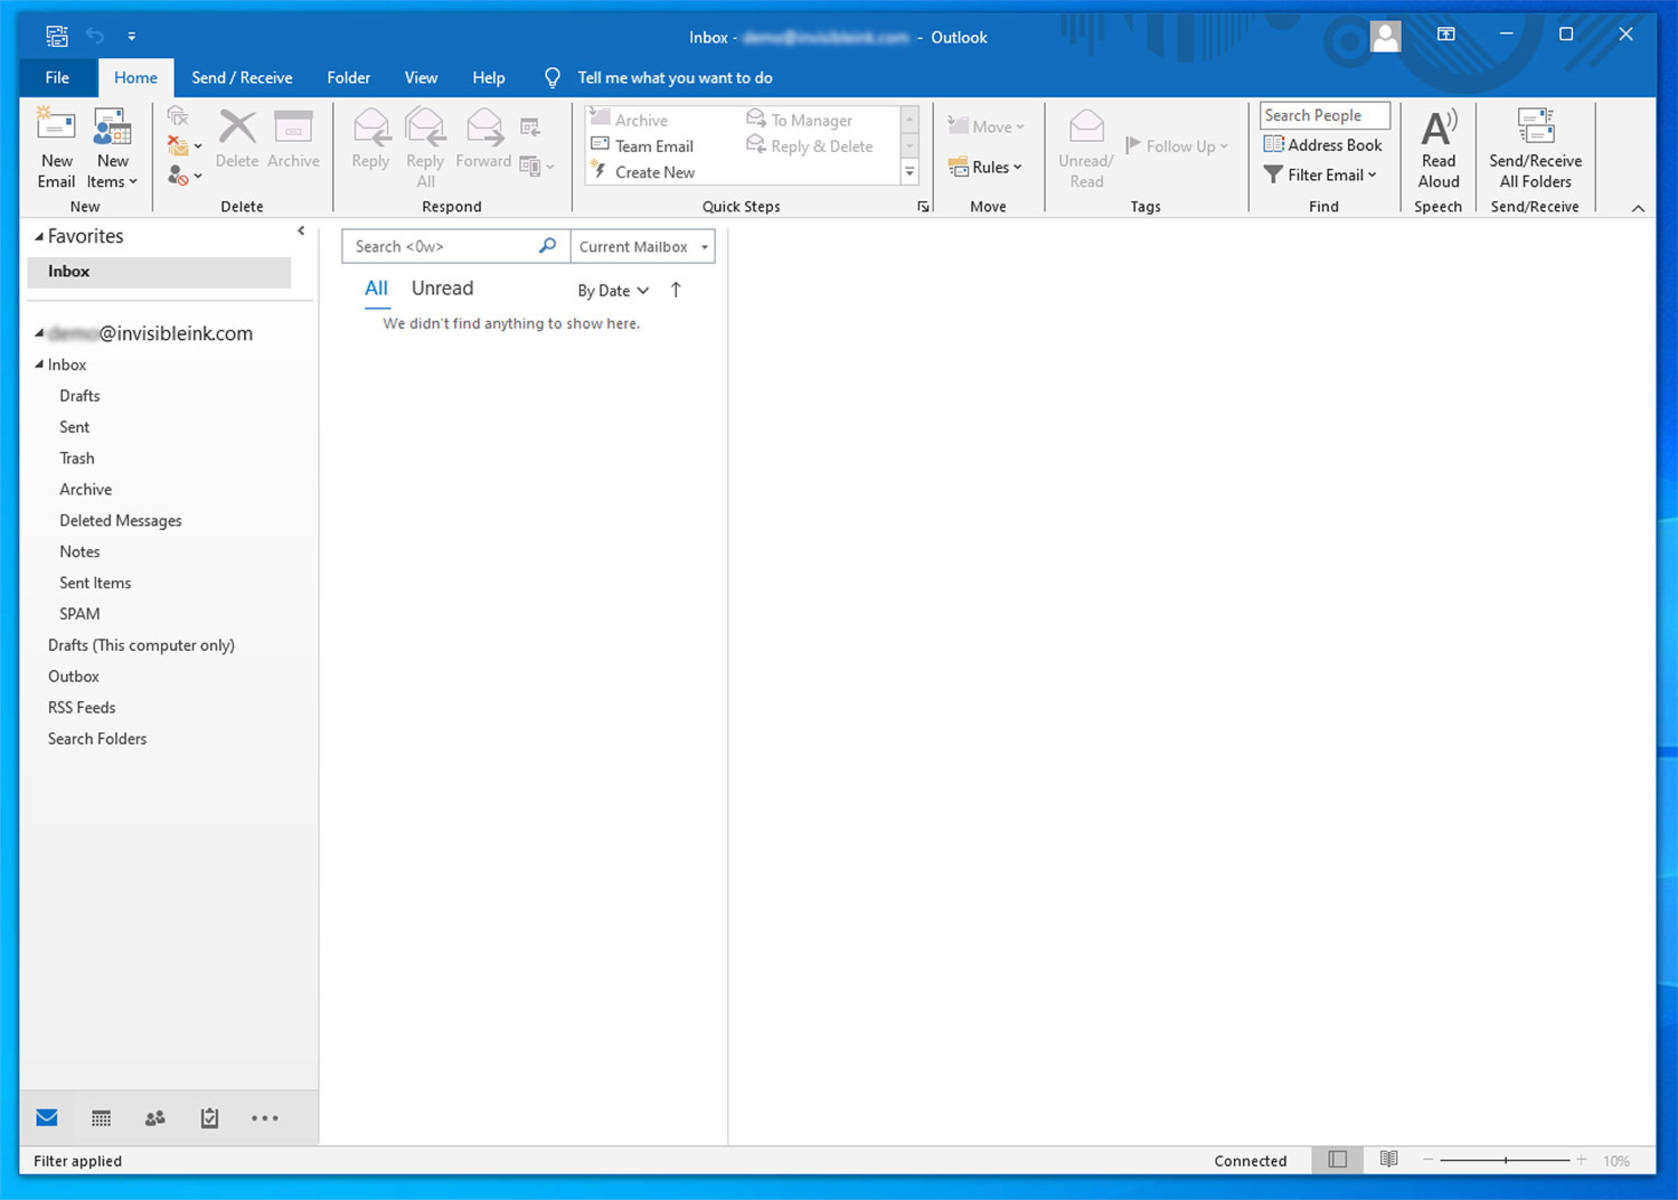The height and width of the screenshot is (1200, 1678).
Task: Collapse the Favorites section
Action: [x=39, y=237]
